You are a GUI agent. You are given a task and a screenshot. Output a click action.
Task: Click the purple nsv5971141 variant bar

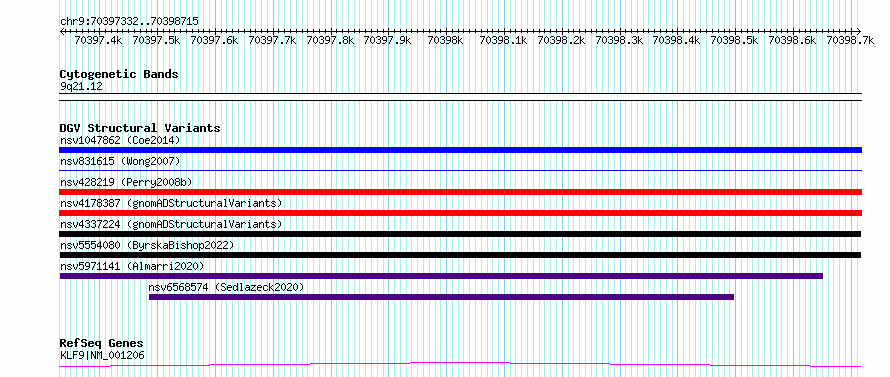tap(441, 276)
